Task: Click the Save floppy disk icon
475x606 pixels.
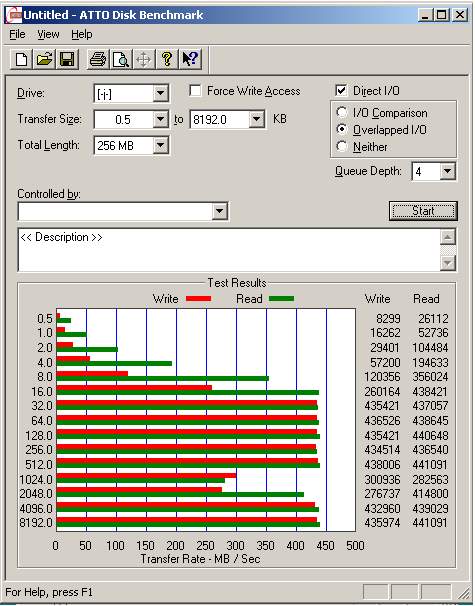Action: 67,60
